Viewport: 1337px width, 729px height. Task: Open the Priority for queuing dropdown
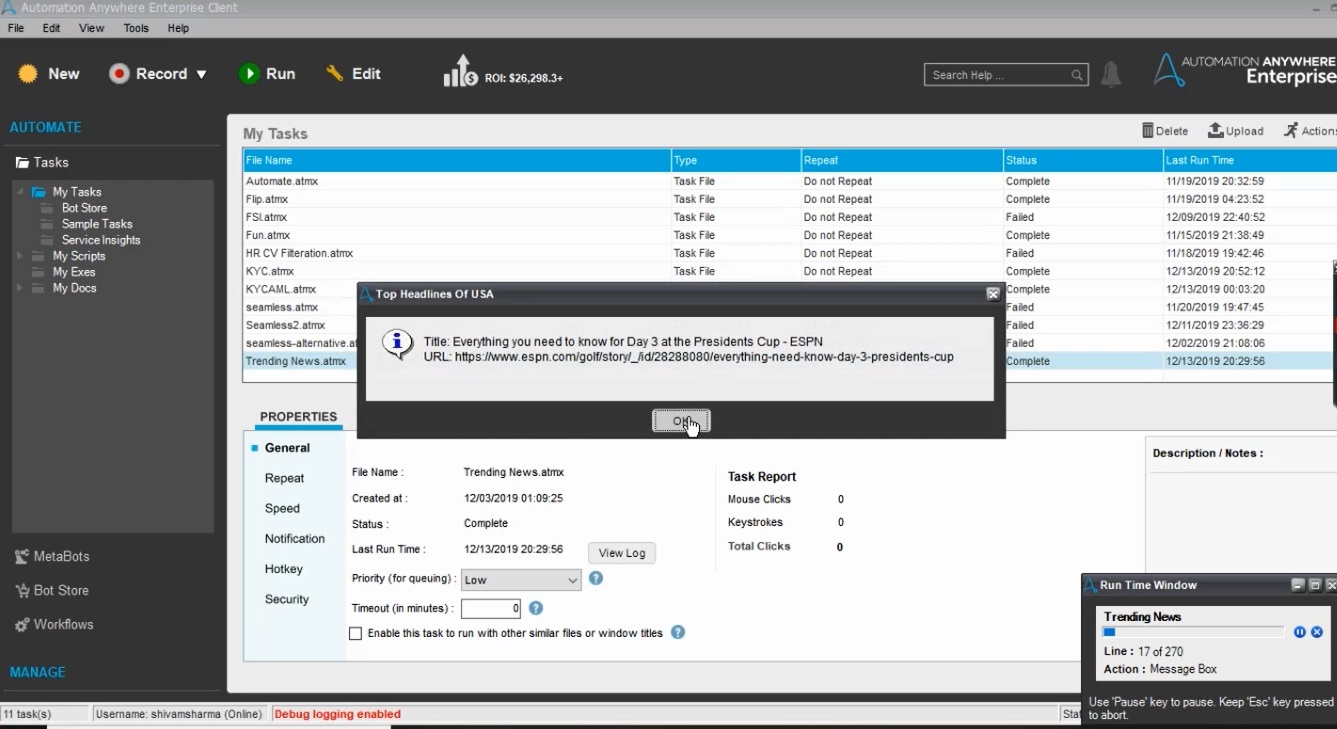(x=521, y=580)
